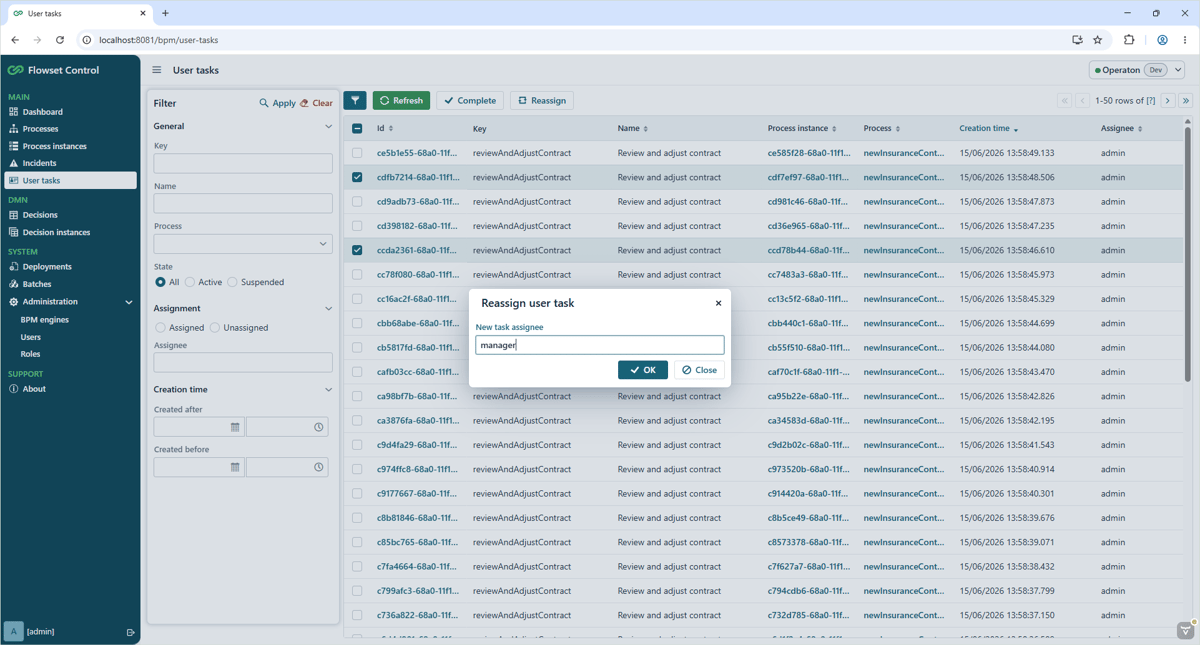Click the Name filter input field
This screenshot has height=645, width=1200.
coord(243,203)
